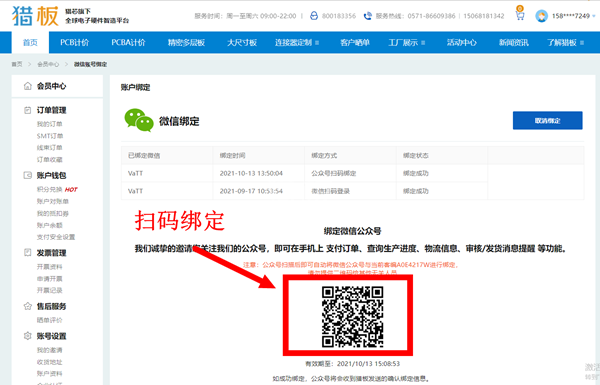Click the gear icon beside 账号设置
Image resolution: width=600 pixels, height=385 pixels.
point(28,336)
